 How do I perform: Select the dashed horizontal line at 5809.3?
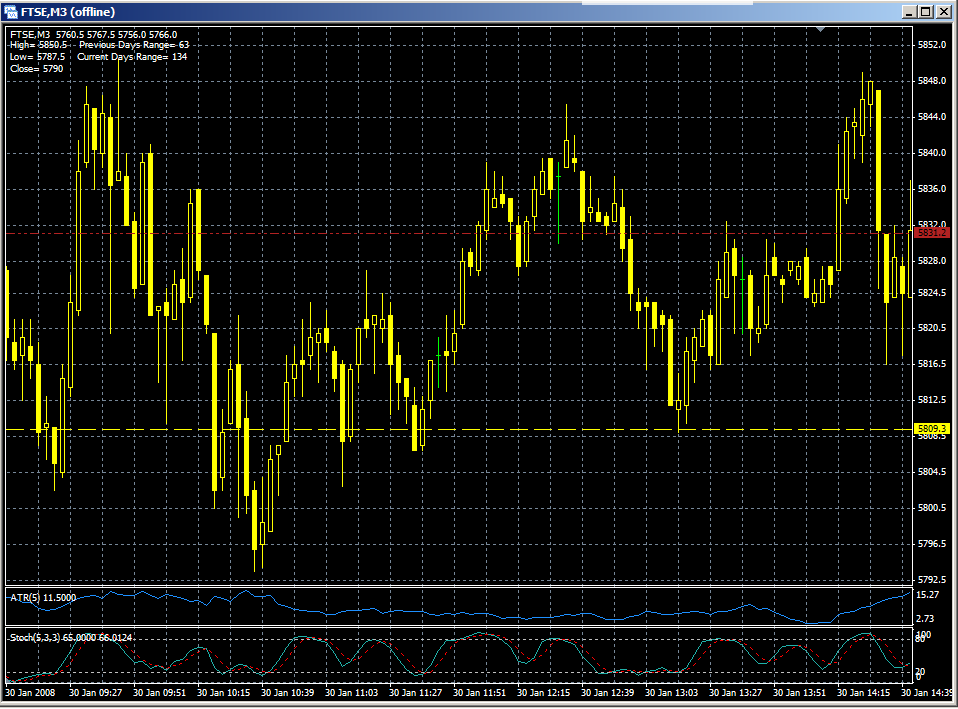[x=500, y=430]
